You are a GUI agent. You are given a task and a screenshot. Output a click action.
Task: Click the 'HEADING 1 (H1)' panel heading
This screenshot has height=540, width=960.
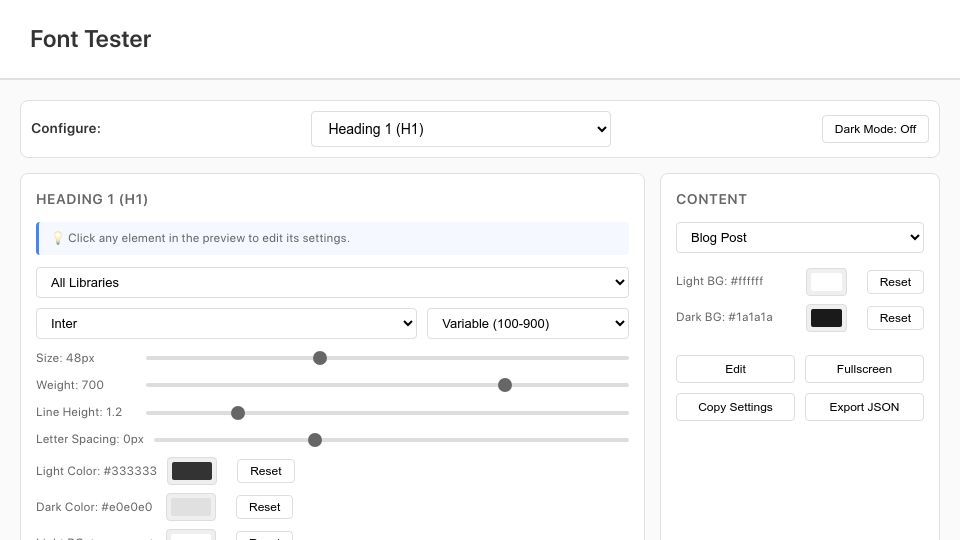pos(92,199)
